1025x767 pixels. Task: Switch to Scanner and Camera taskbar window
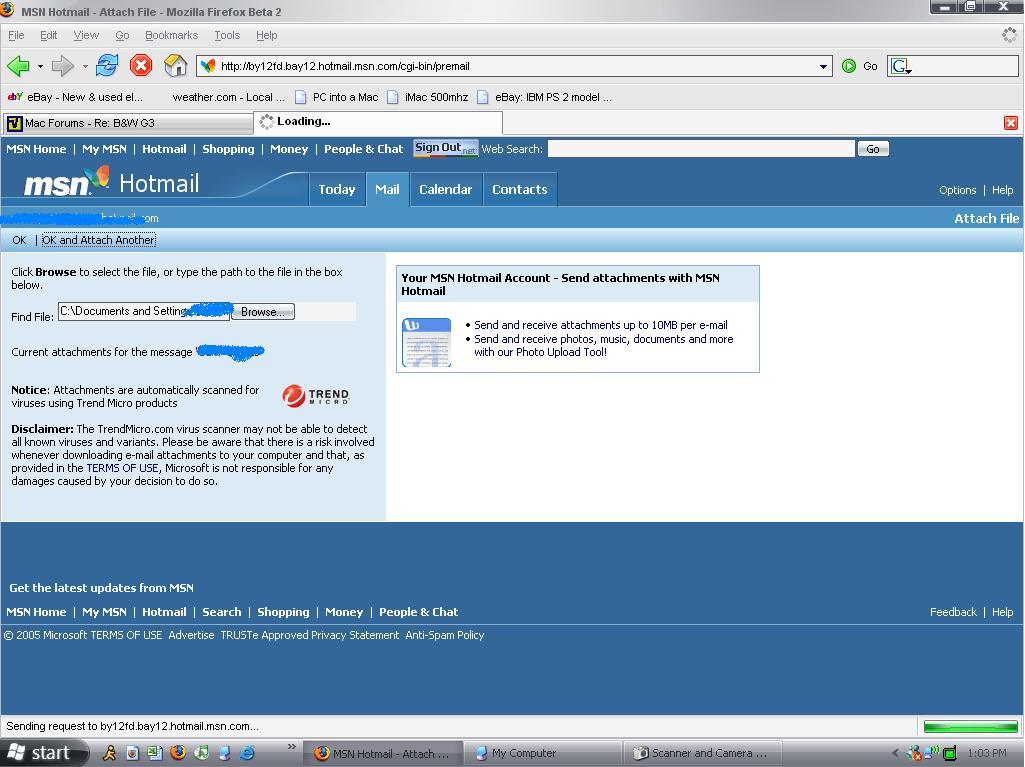[702, 753]
